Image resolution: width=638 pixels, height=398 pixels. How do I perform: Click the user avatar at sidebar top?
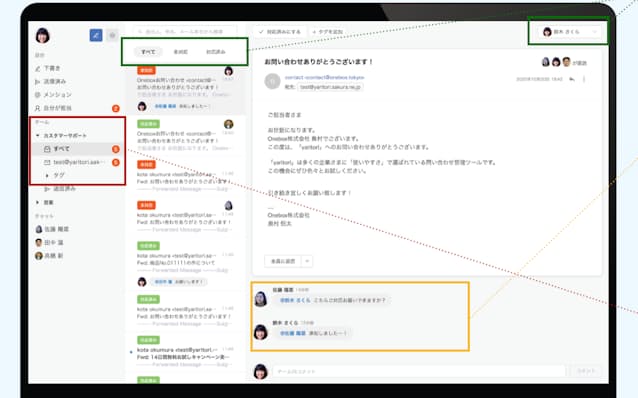[x=42, y=36]
